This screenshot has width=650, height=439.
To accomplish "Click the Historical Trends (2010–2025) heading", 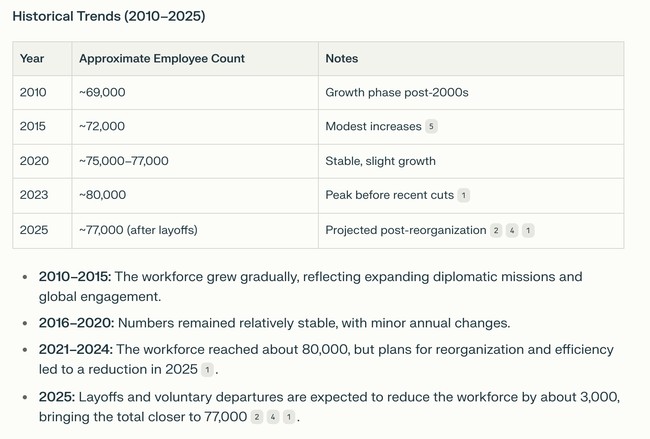I will pos(109,16).
